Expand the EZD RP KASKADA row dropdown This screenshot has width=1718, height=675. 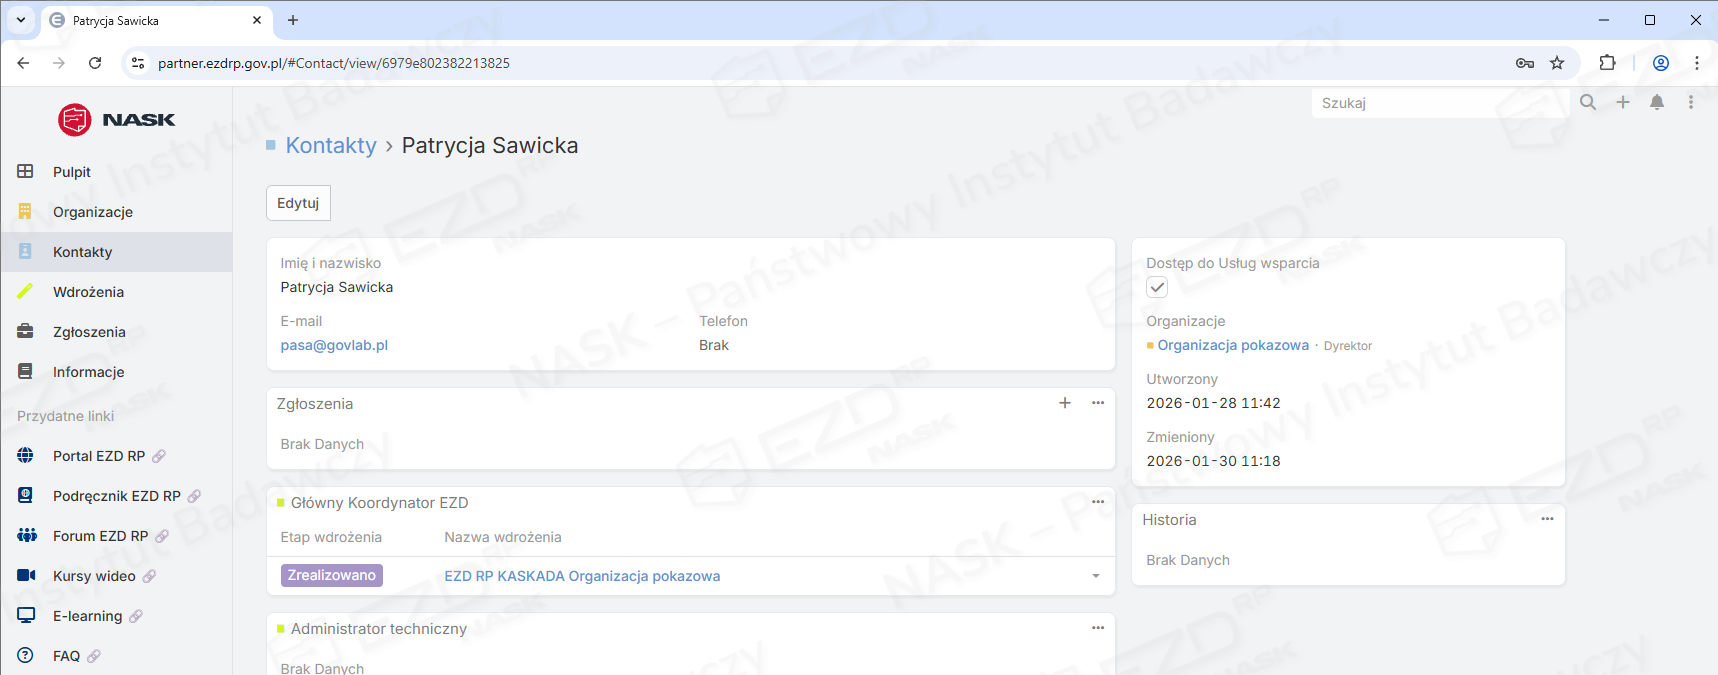pyautogui.click(x=1096, y=576)
